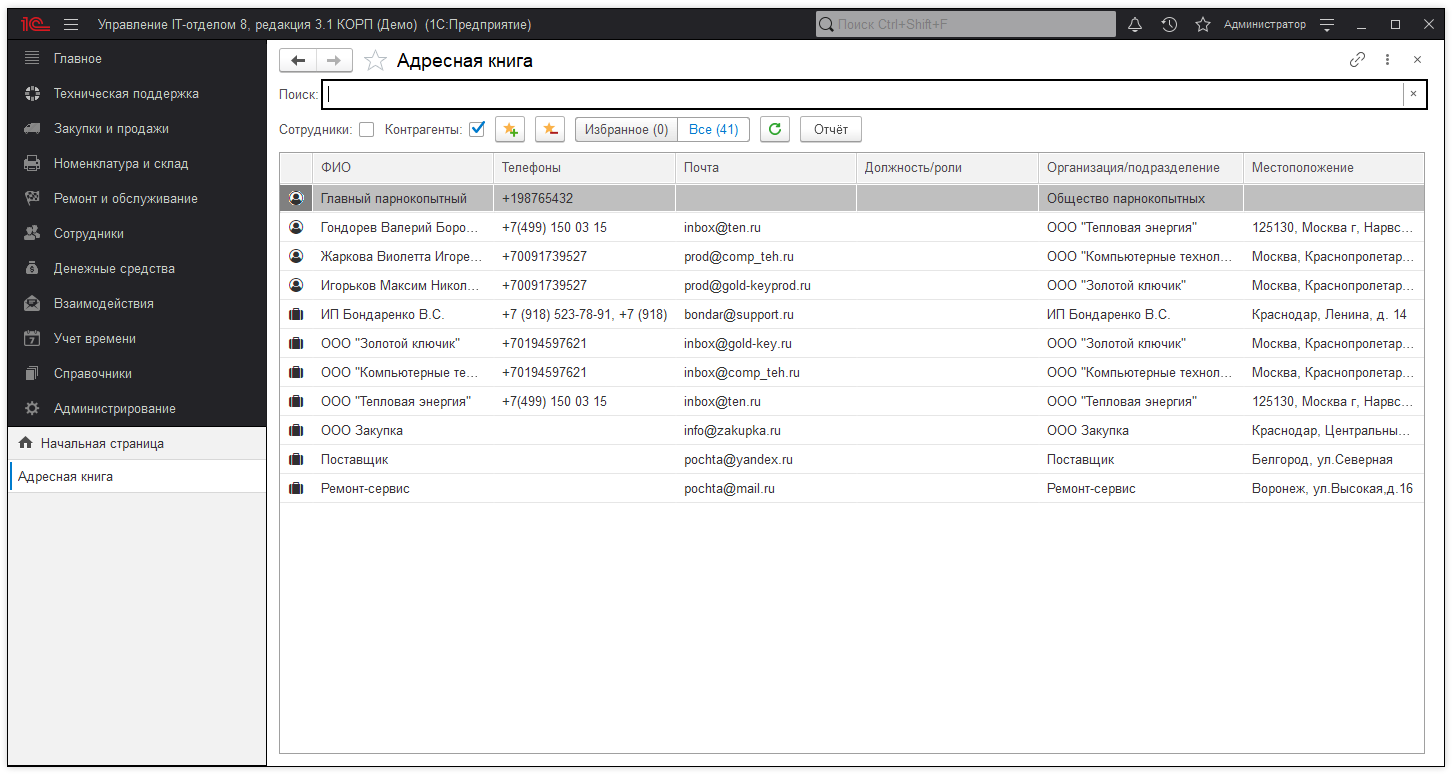
Task: Uncheck the Контрагенты checkbox
Action: 477,129
